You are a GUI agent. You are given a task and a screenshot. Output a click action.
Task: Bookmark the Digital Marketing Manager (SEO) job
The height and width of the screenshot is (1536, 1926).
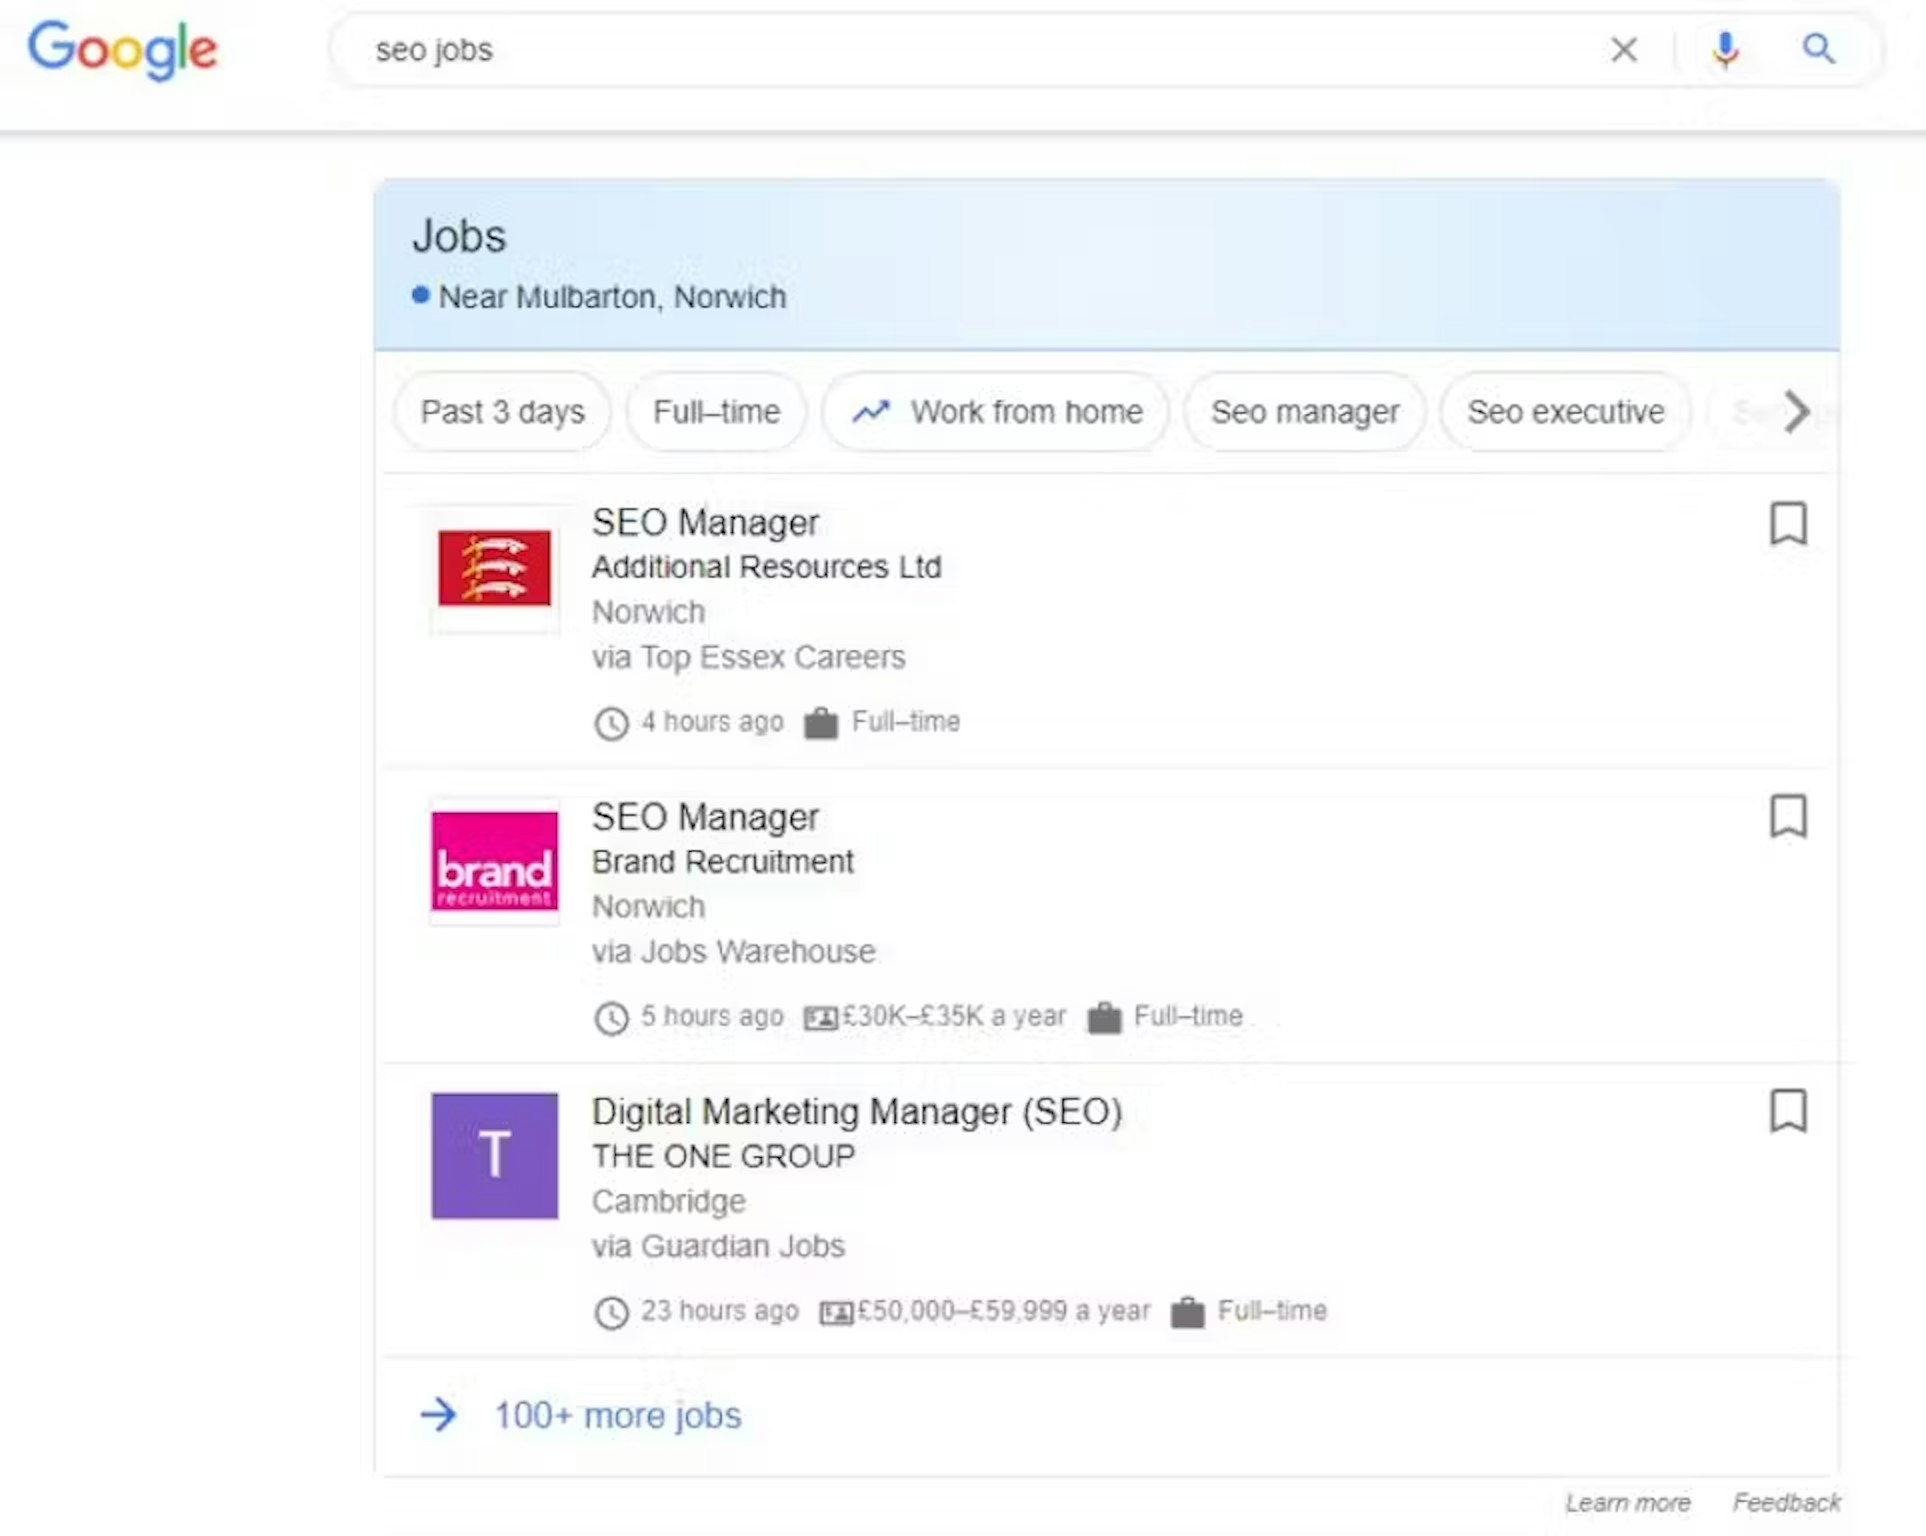click(1788, 1111)
